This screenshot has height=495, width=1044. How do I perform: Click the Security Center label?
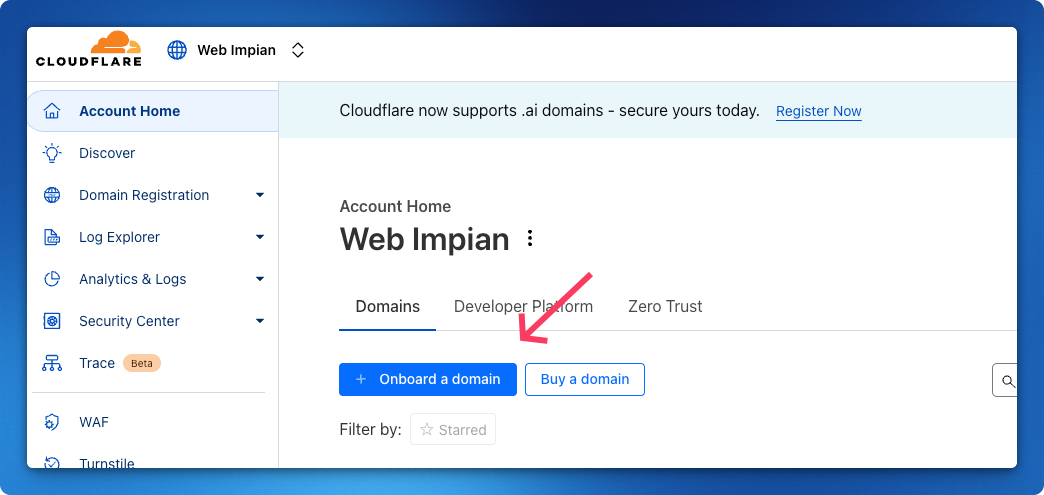[129, 321]
